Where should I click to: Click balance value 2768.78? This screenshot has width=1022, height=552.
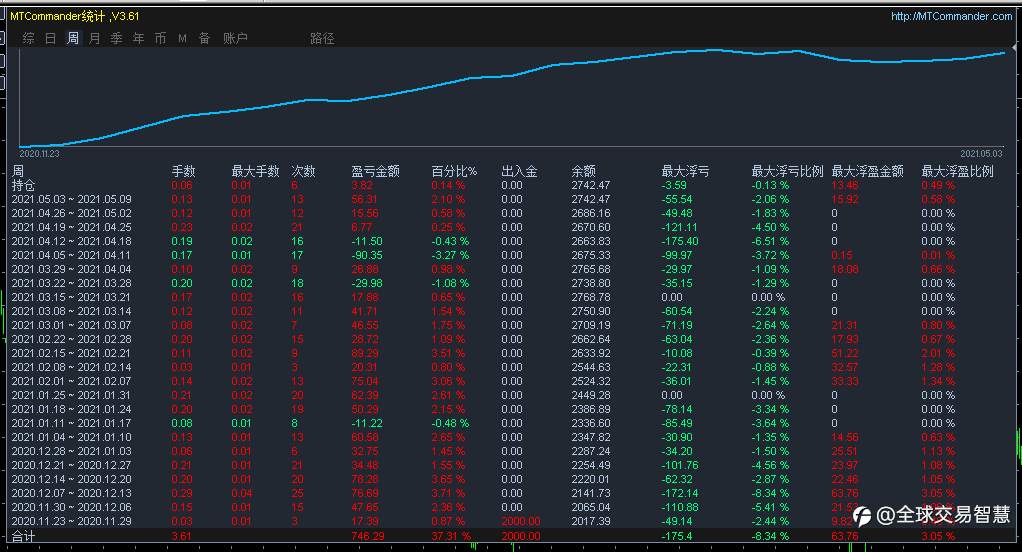[591, 297]
